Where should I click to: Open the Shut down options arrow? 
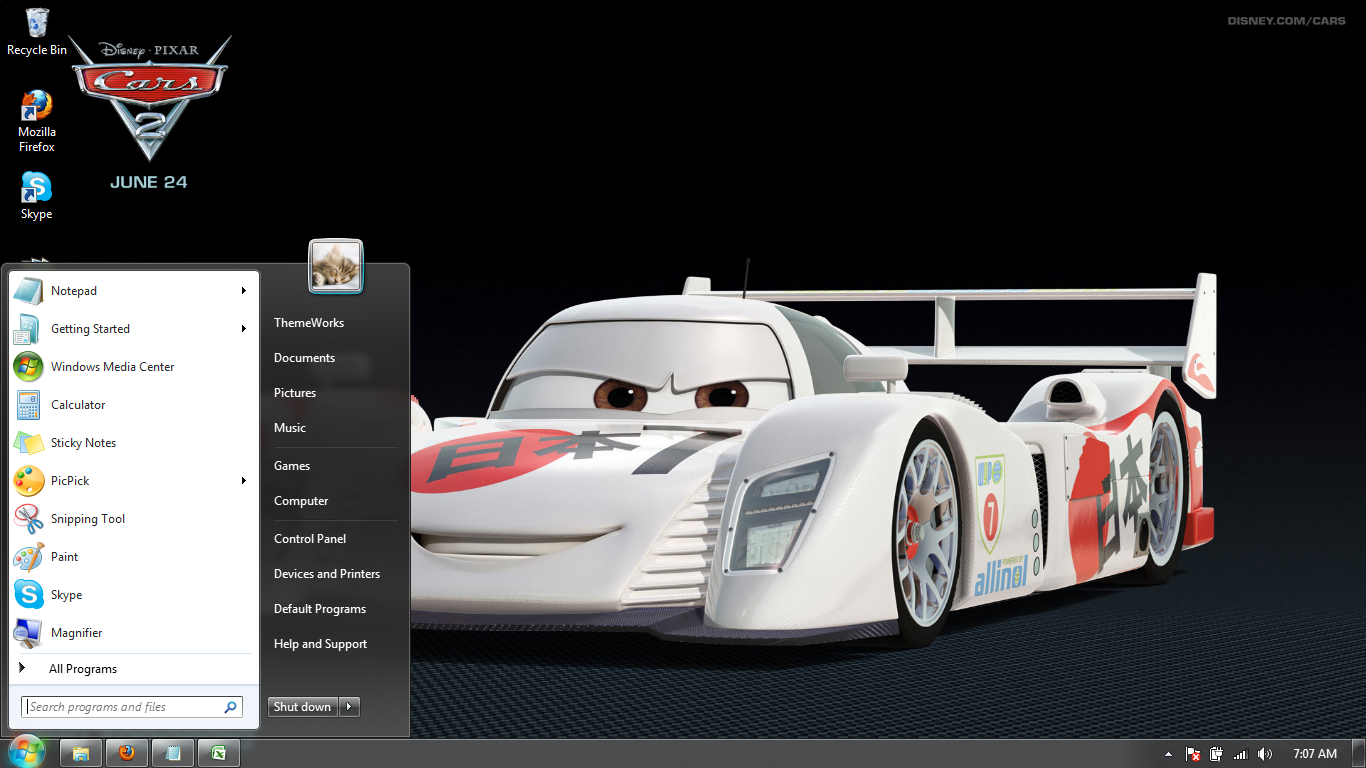coord(349,707)
